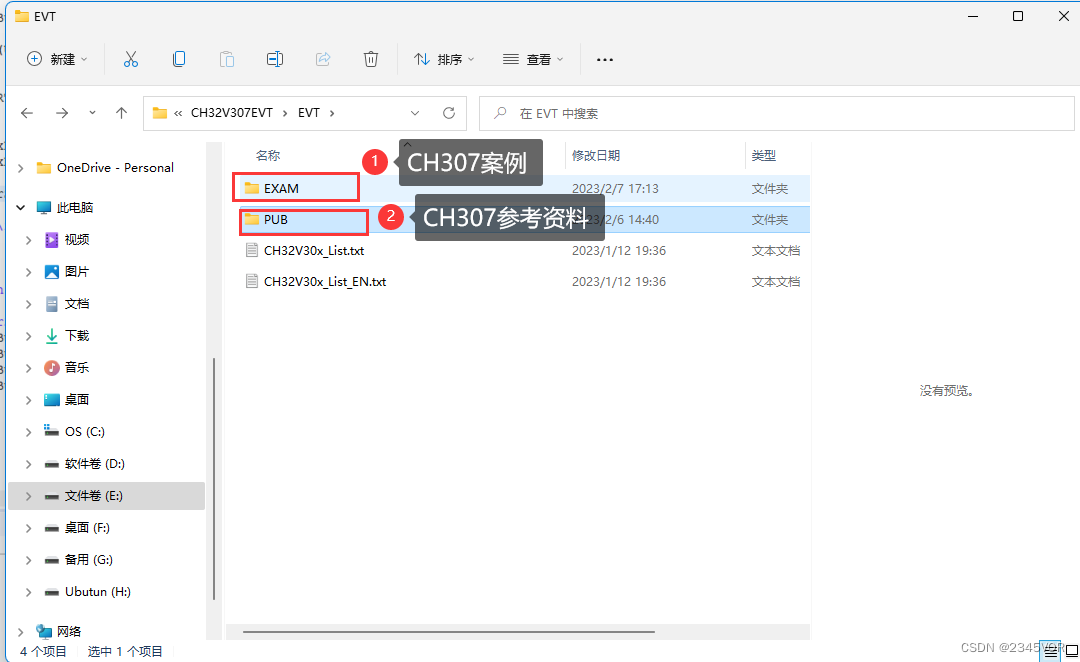Open recent locations dropdown arrow

[x=92, y=113]
